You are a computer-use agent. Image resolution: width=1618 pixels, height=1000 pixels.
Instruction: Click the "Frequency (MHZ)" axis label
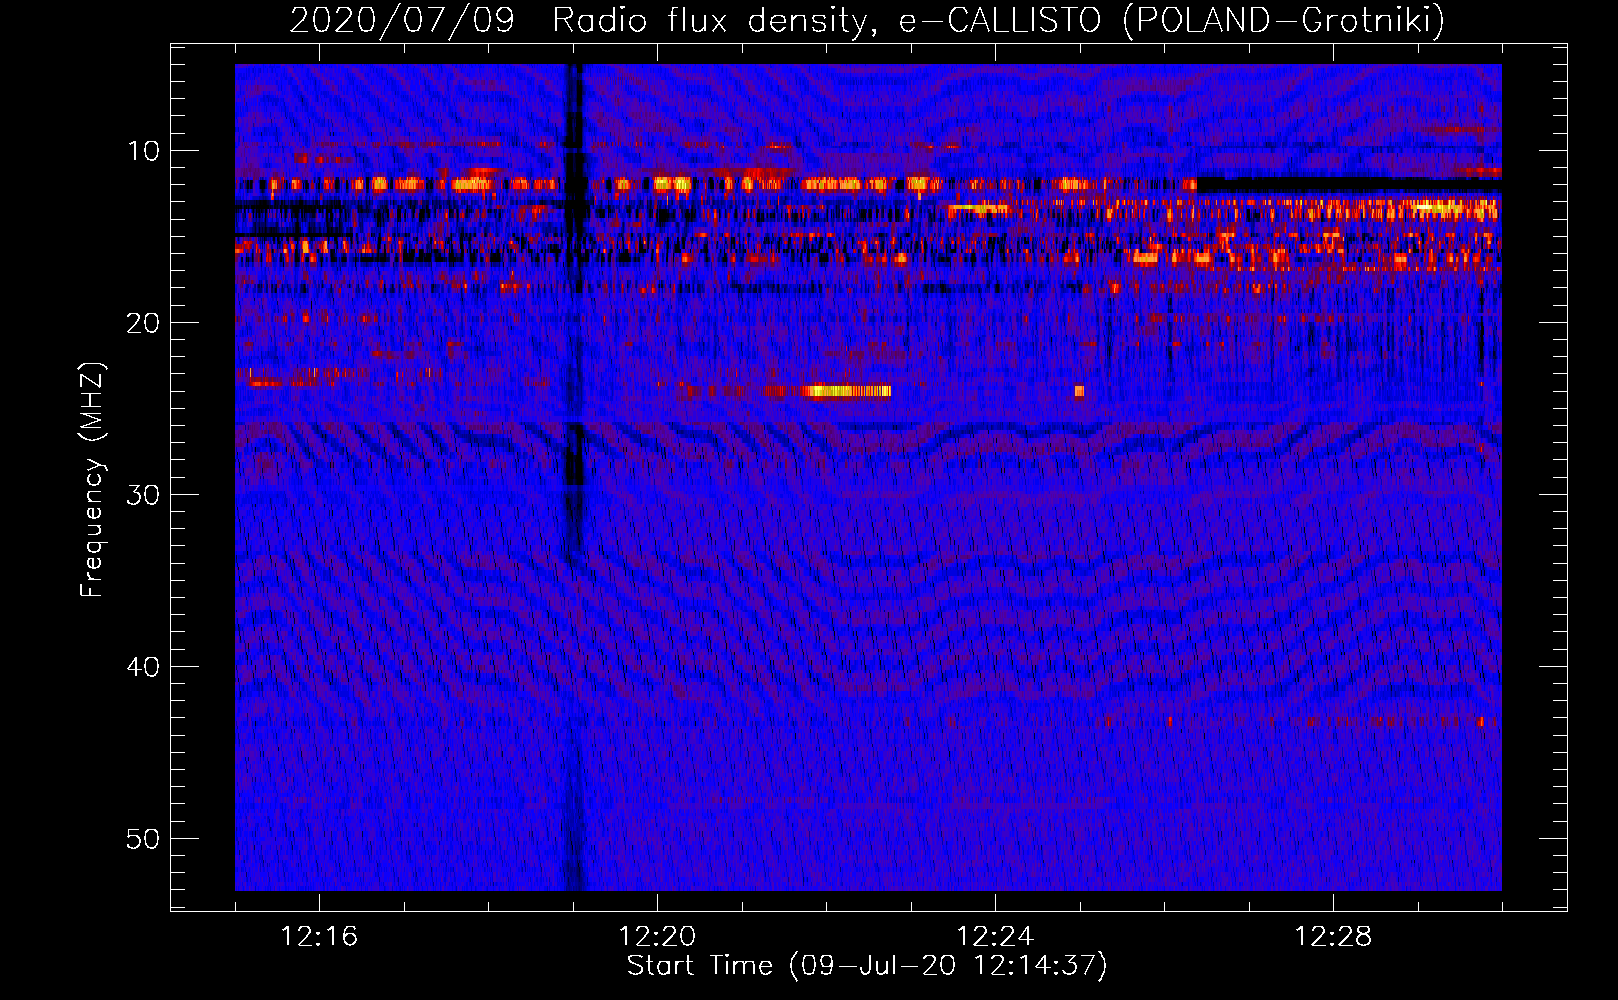click(x=92, y=480)
